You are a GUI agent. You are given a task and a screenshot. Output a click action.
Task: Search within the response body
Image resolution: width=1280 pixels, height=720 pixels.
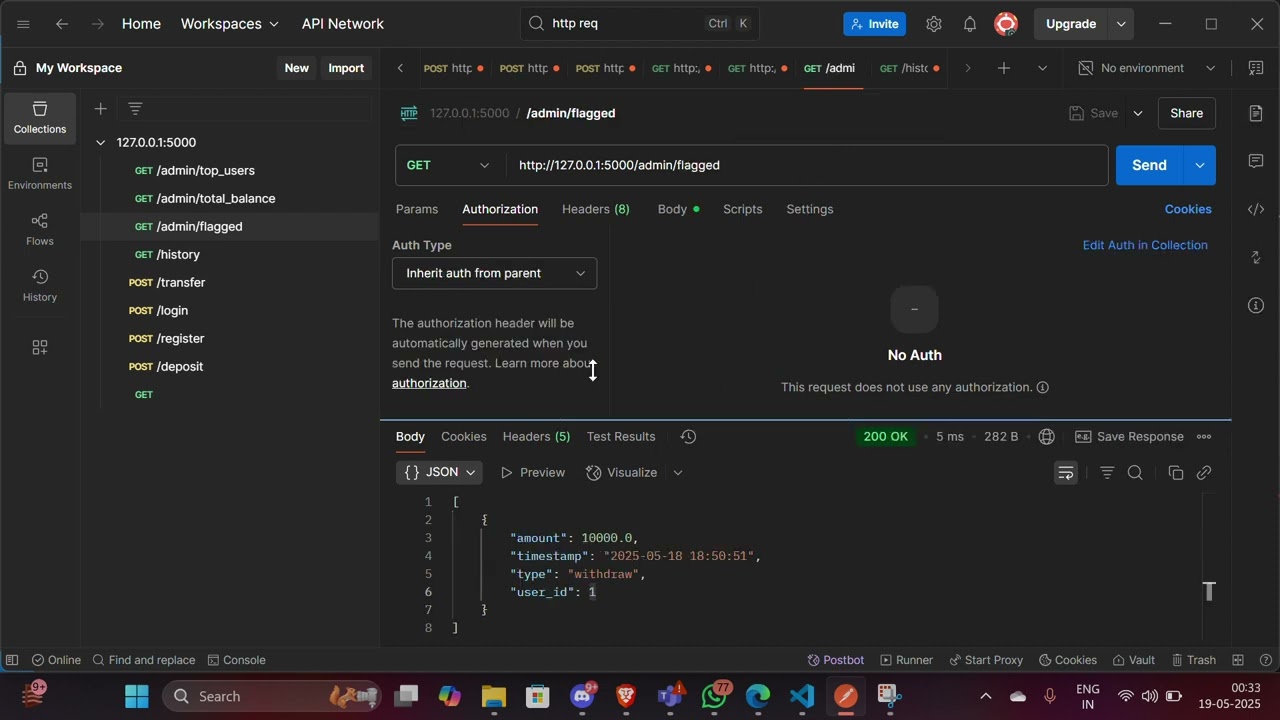[x=1135, y=473]
